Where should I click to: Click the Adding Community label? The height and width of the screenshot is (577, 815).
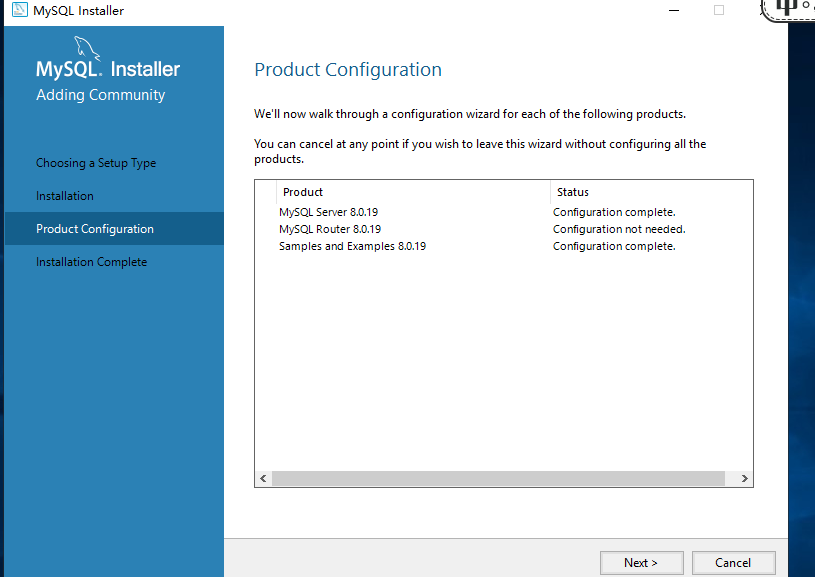point(100,94)
